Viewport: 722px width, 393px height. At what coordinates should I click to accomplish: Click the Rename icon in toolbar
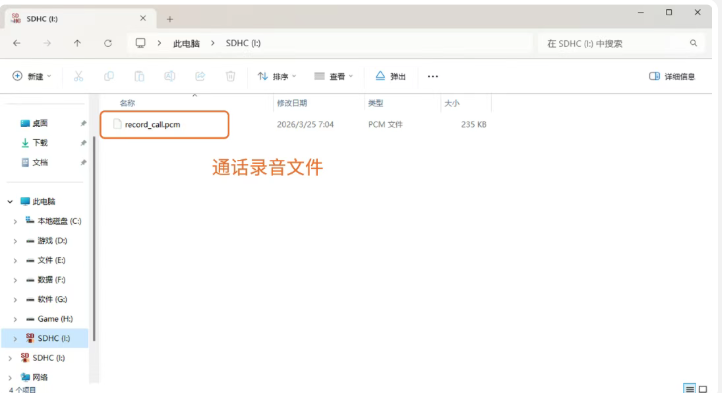[x=169, y=76]
